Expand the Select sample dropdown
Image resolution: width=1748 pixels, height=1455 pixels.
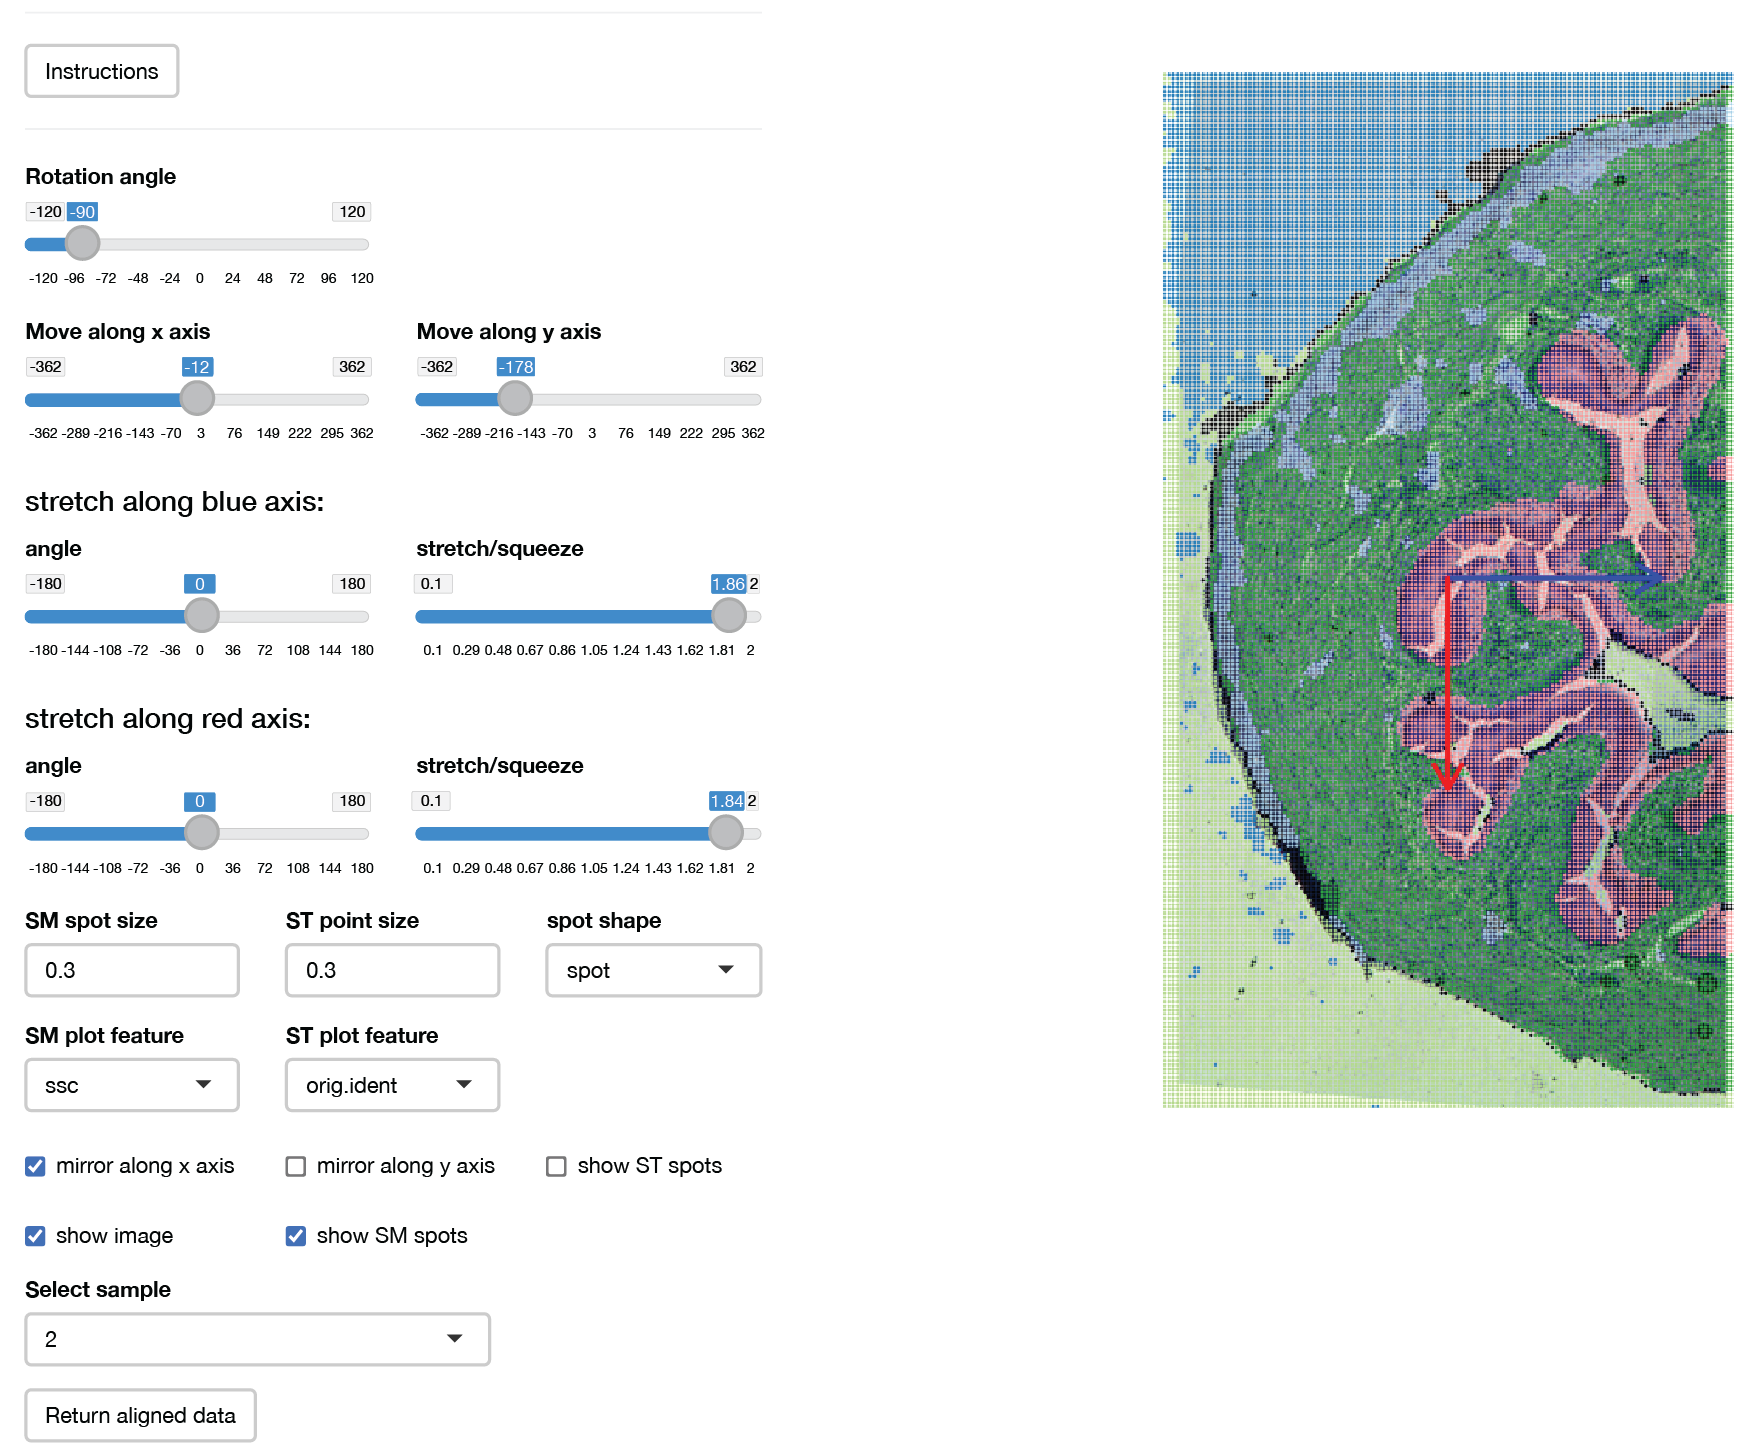coord(257,1339)
